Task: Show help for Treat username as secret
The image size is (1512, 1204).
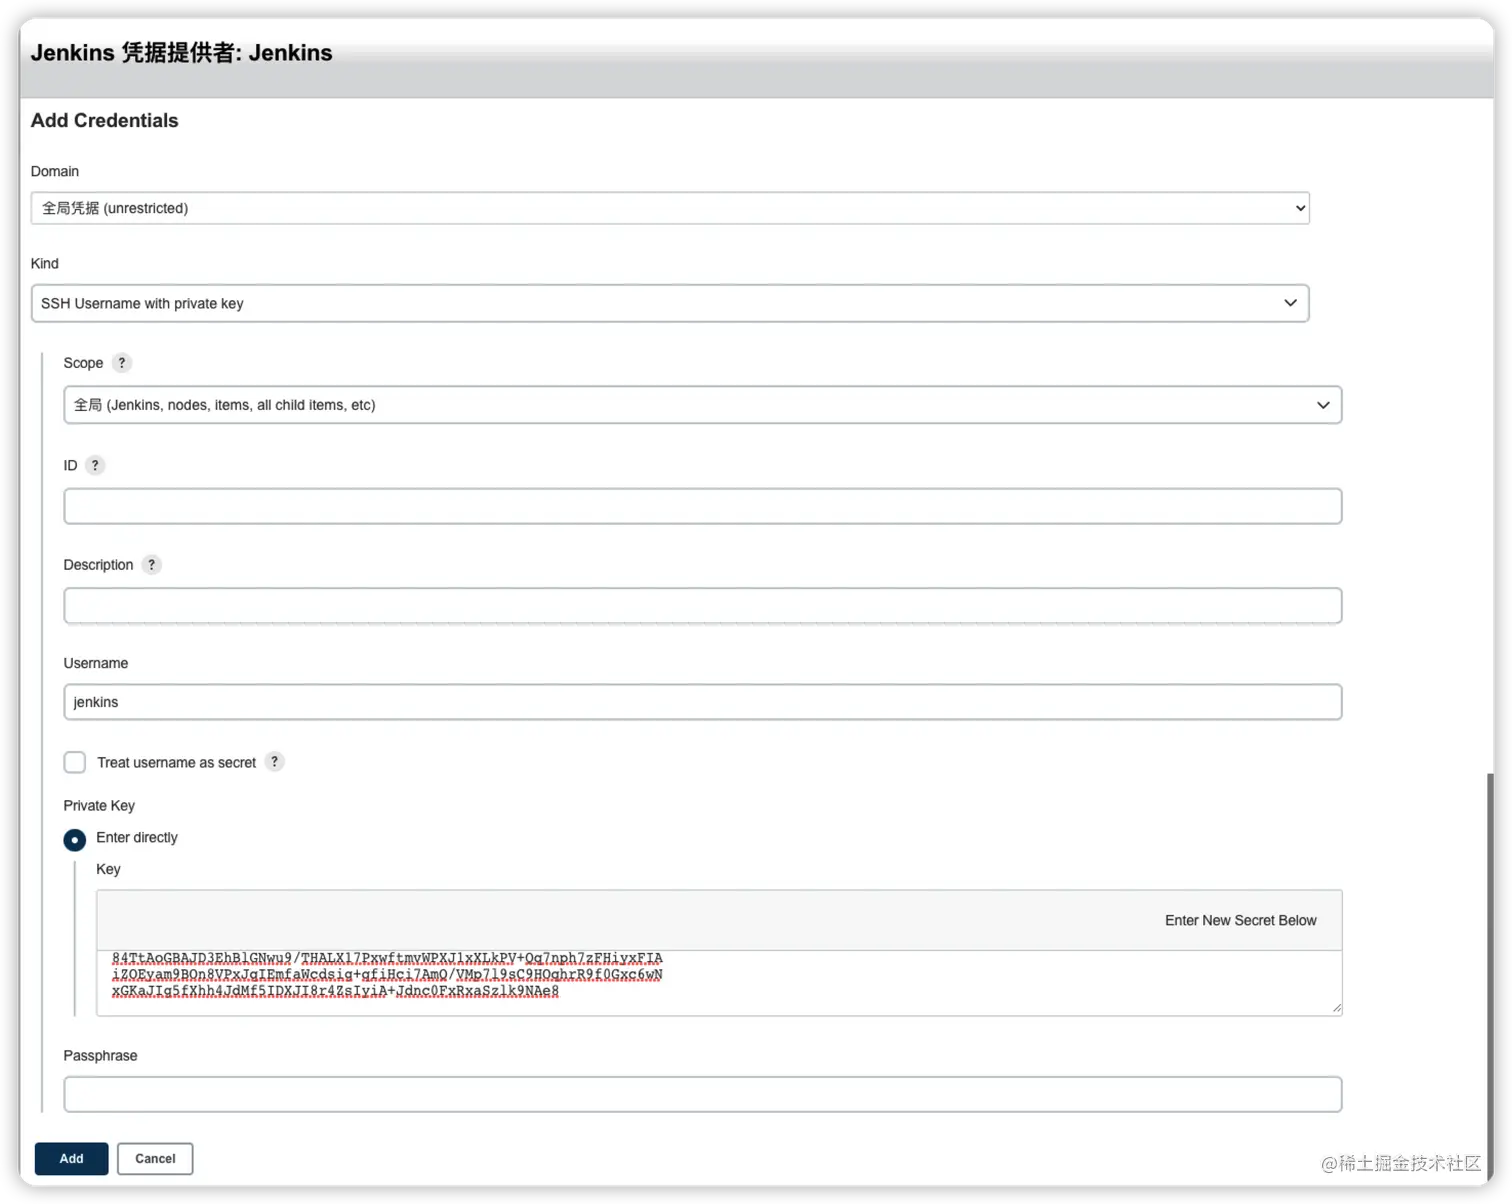Action: point(274,762)
